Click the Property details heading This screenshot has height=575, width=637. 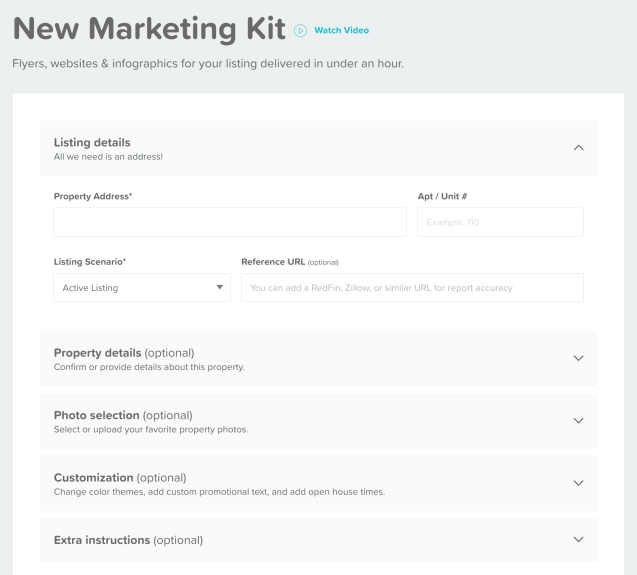point(124,353)
